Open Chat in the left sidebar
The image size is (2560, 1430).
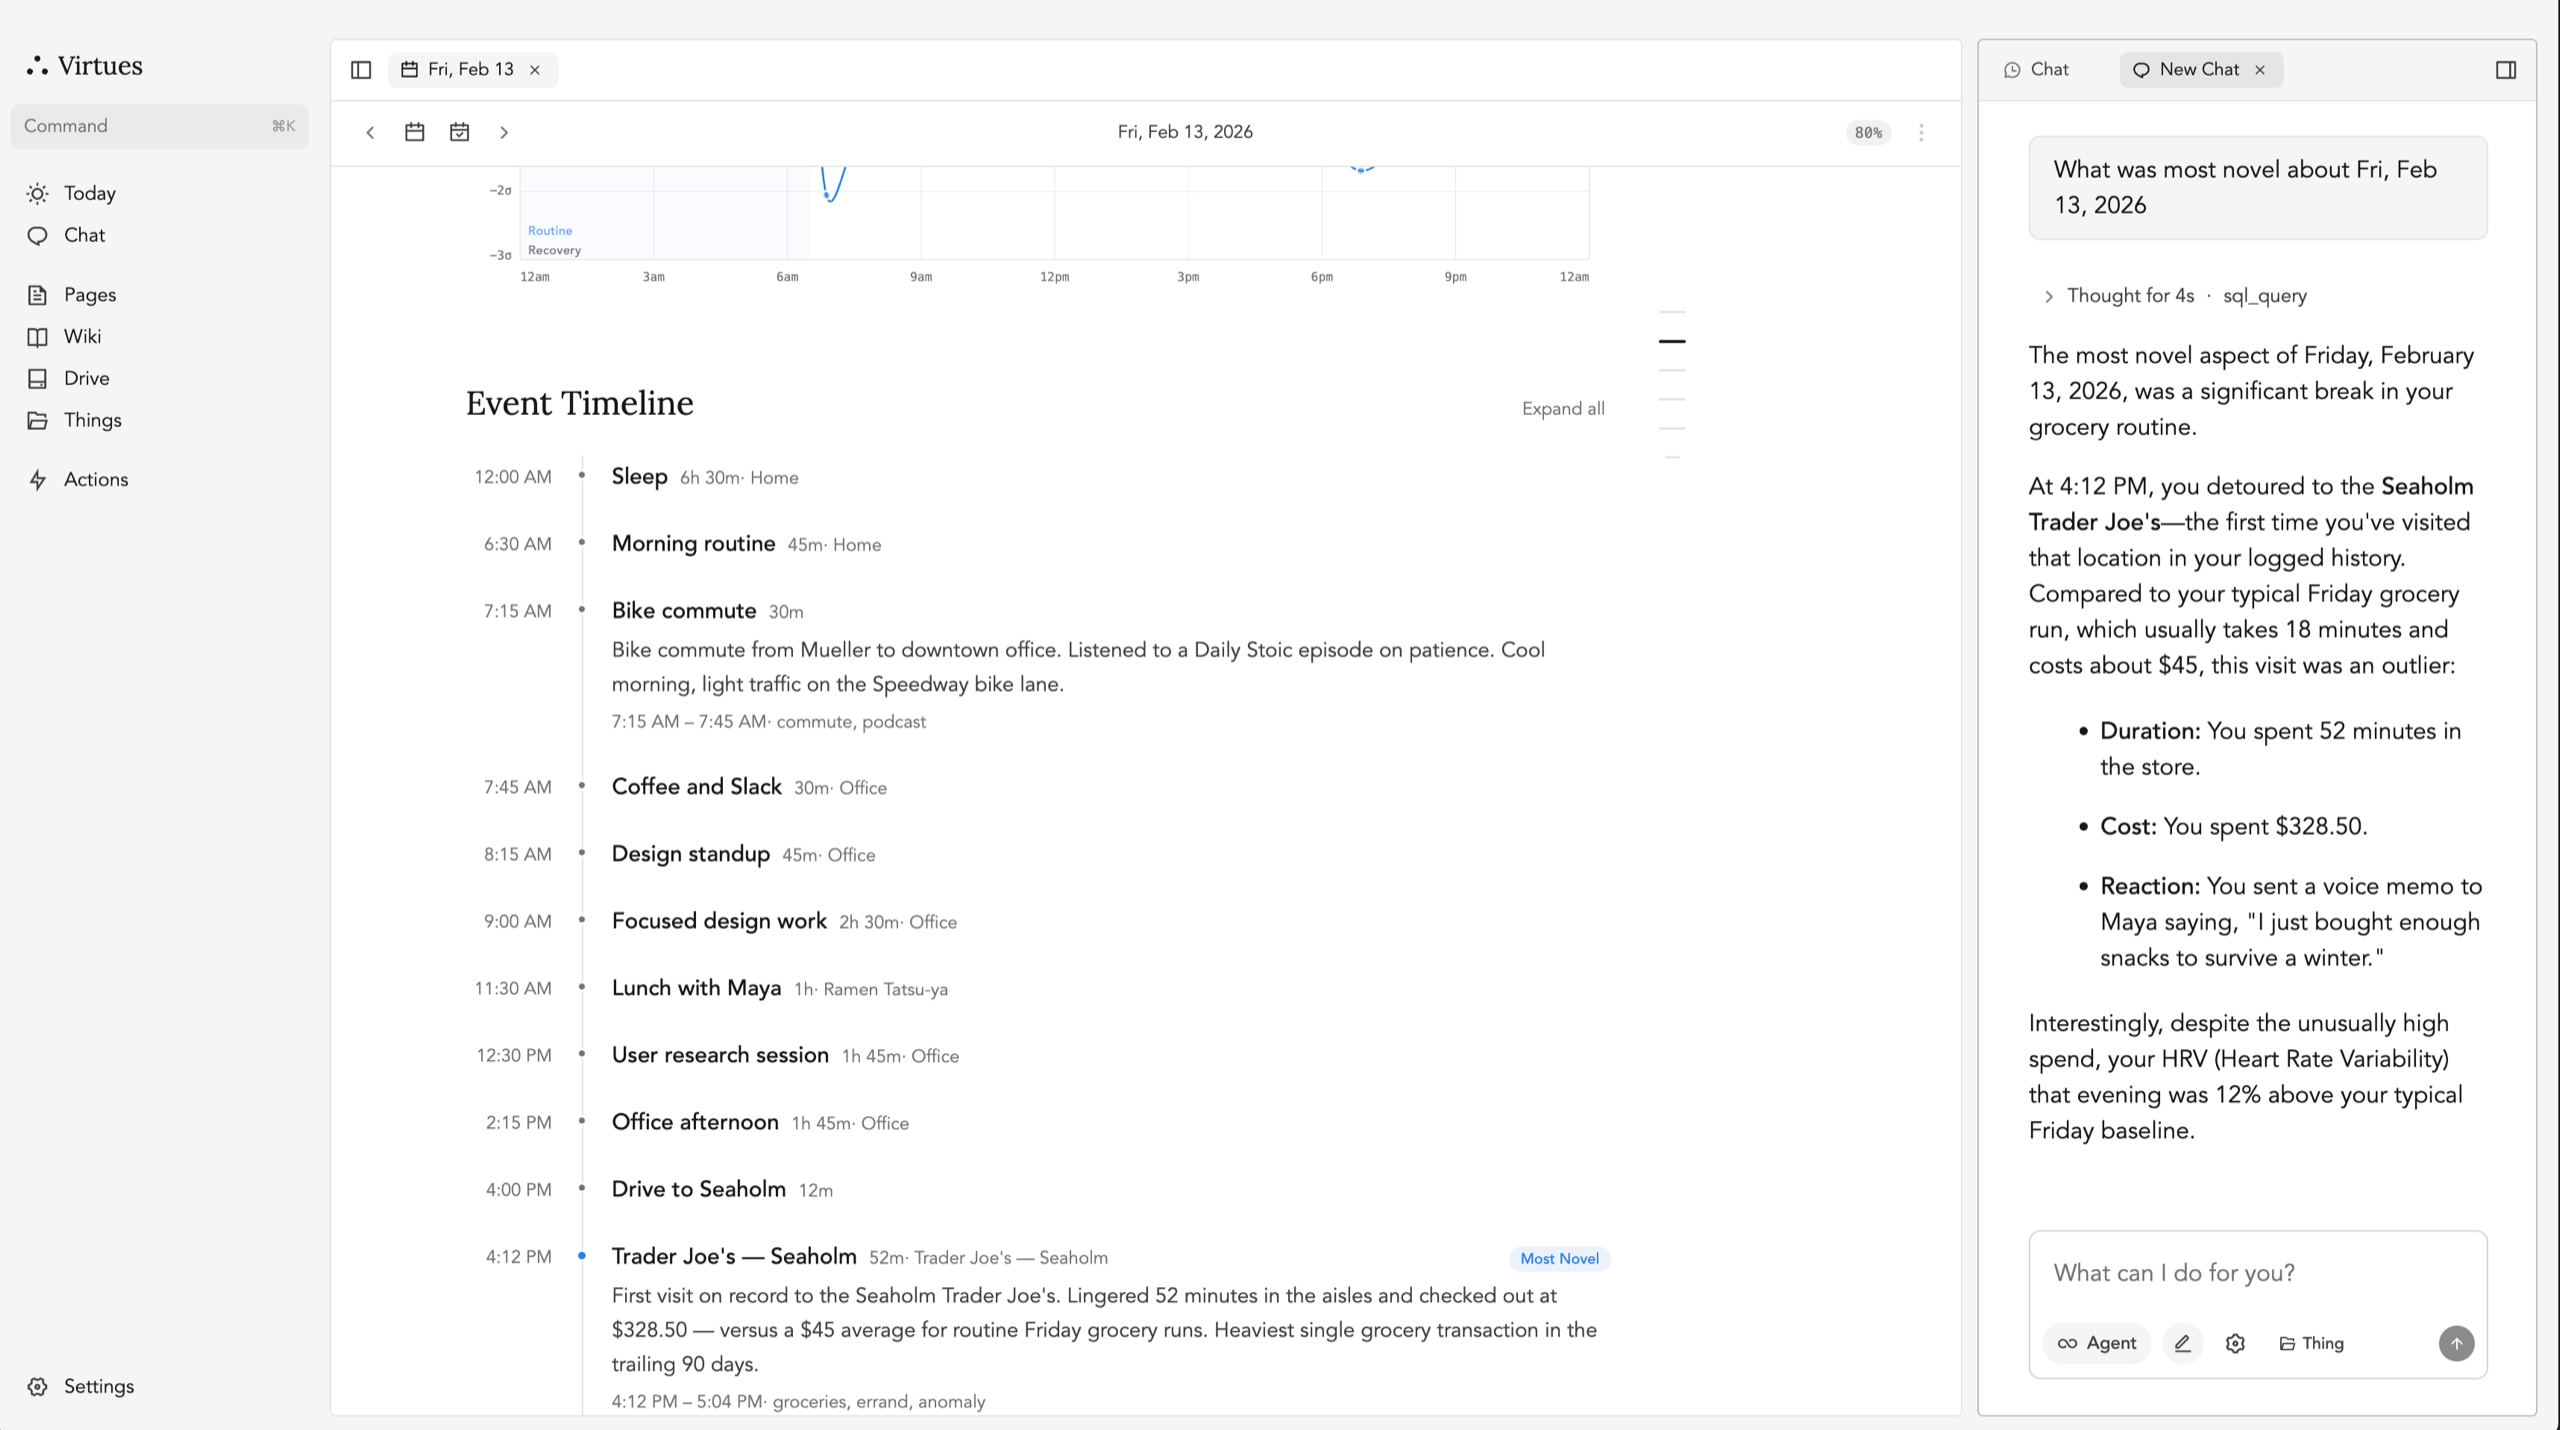[84, 235]
